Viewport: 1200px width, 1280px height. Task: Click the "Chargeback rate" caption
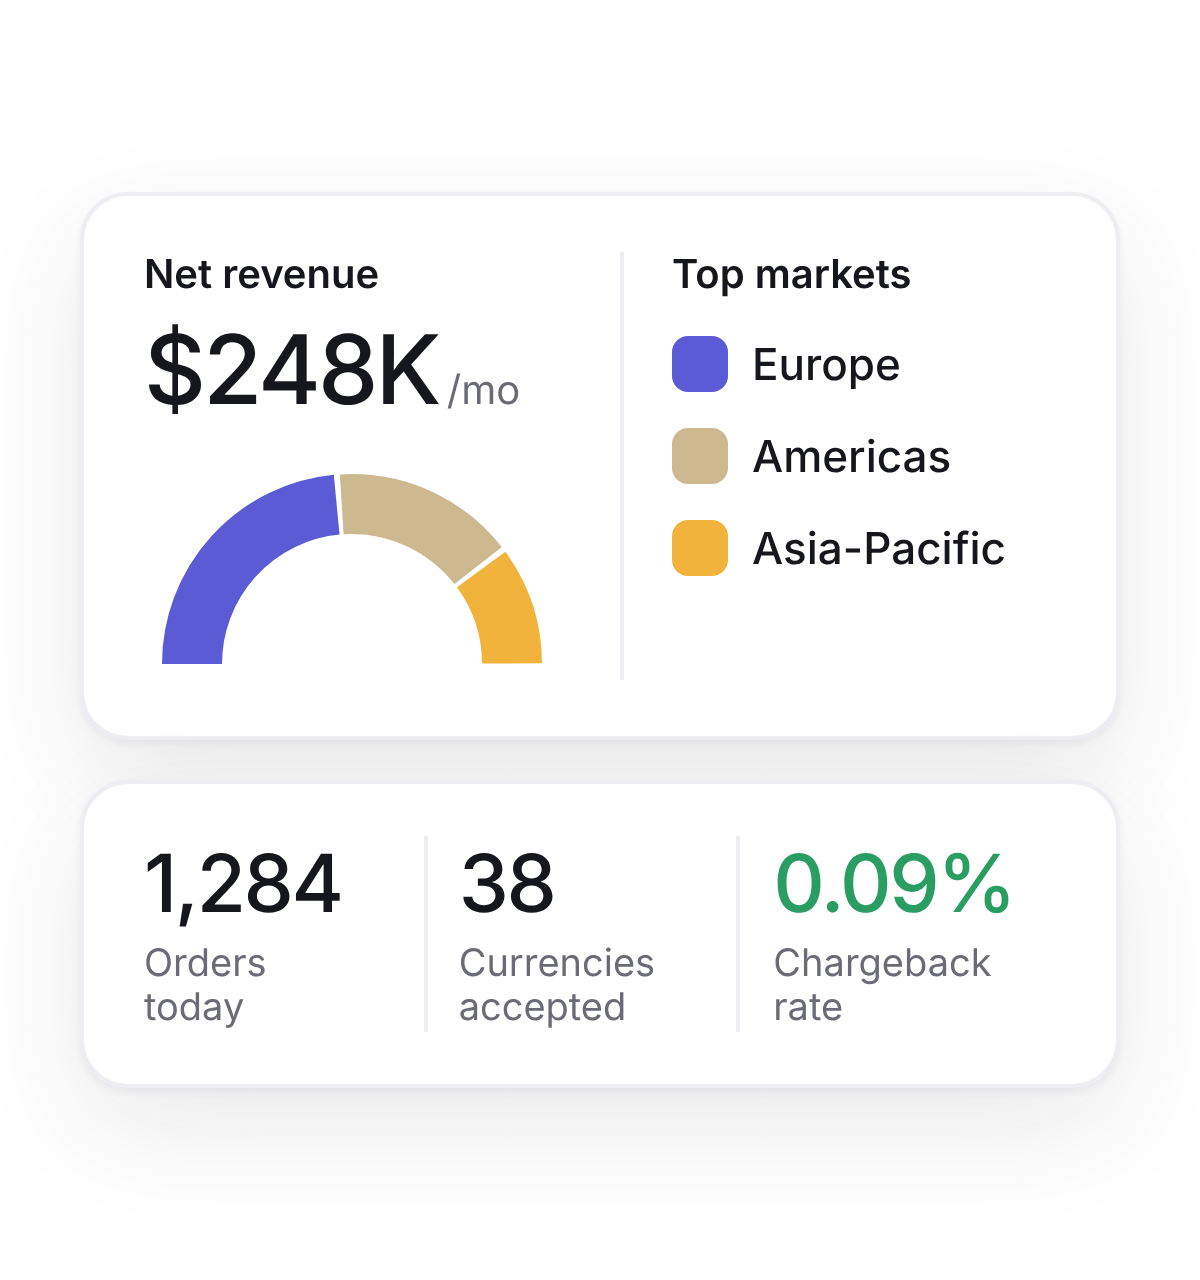click(x=882, y=985)
